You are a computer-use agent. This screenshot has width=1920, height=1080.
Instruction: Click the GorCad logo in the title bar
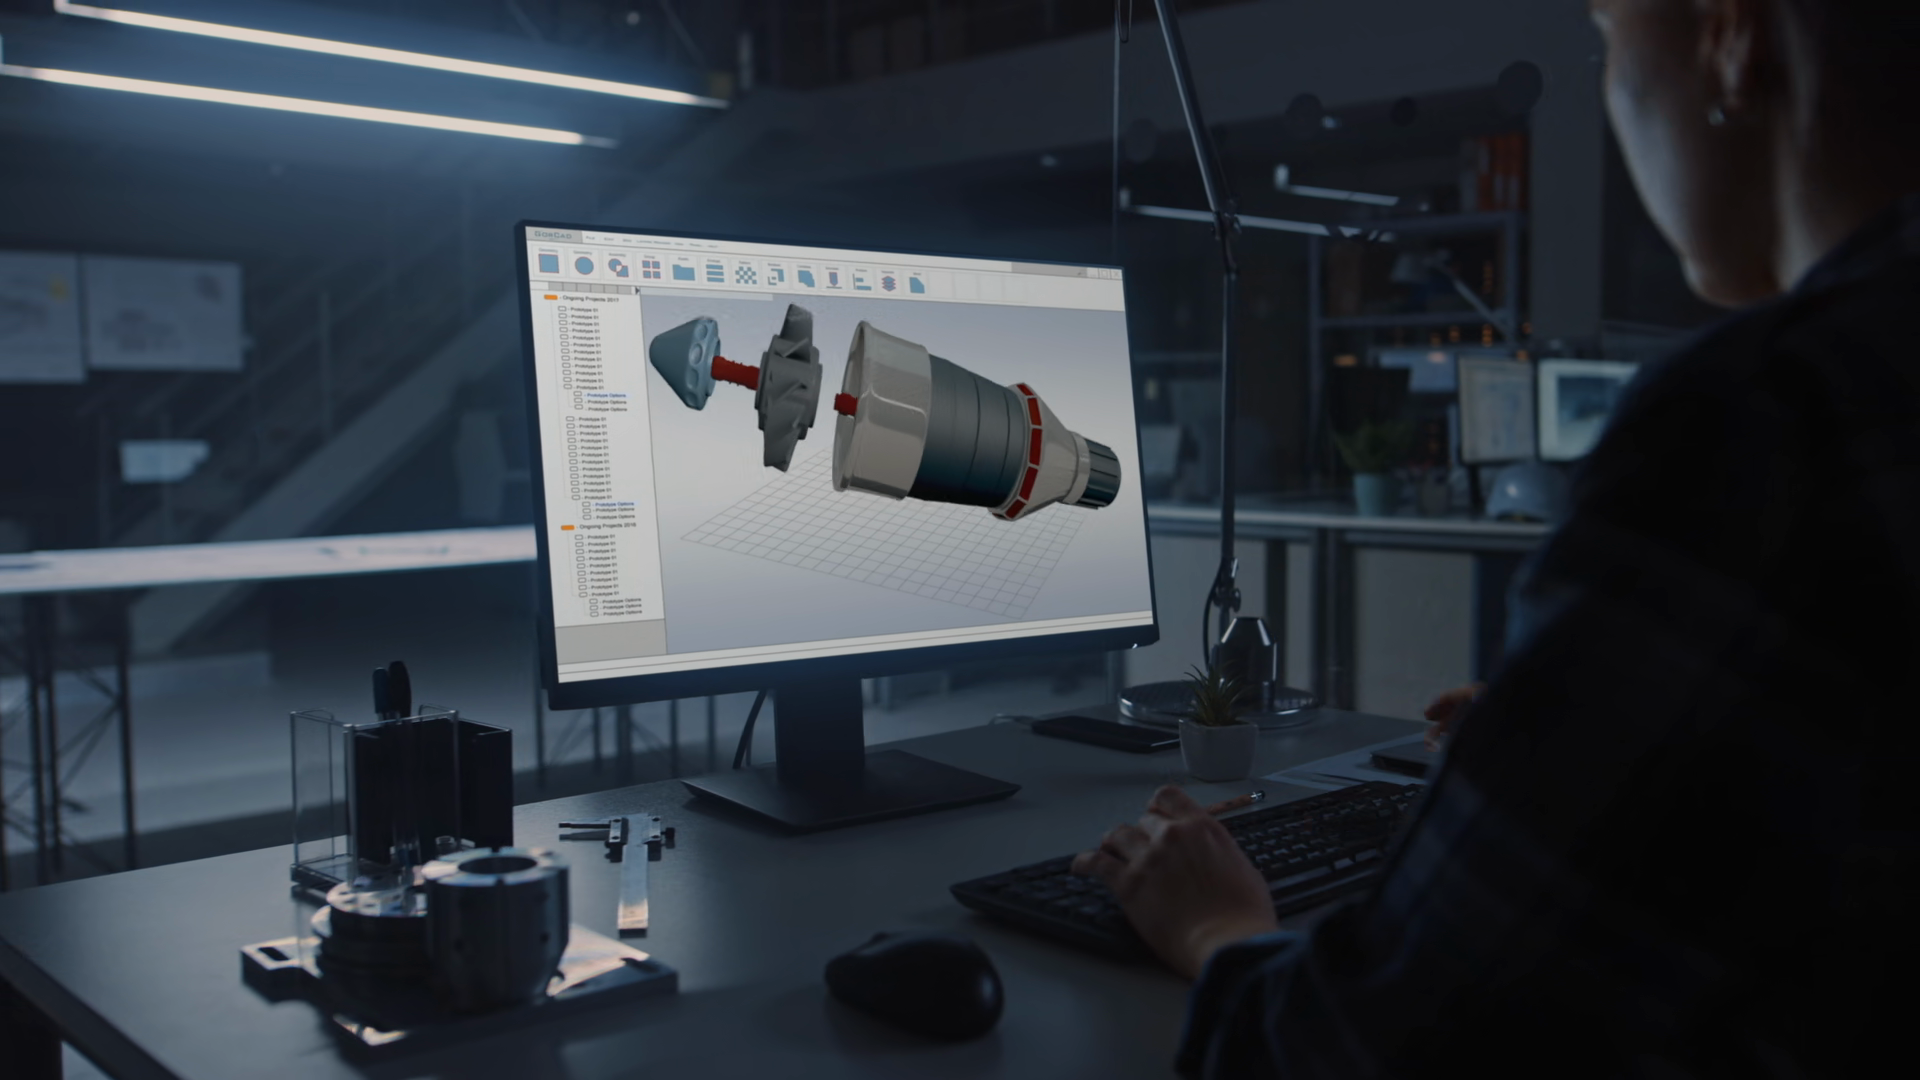[x=554, y=235]
